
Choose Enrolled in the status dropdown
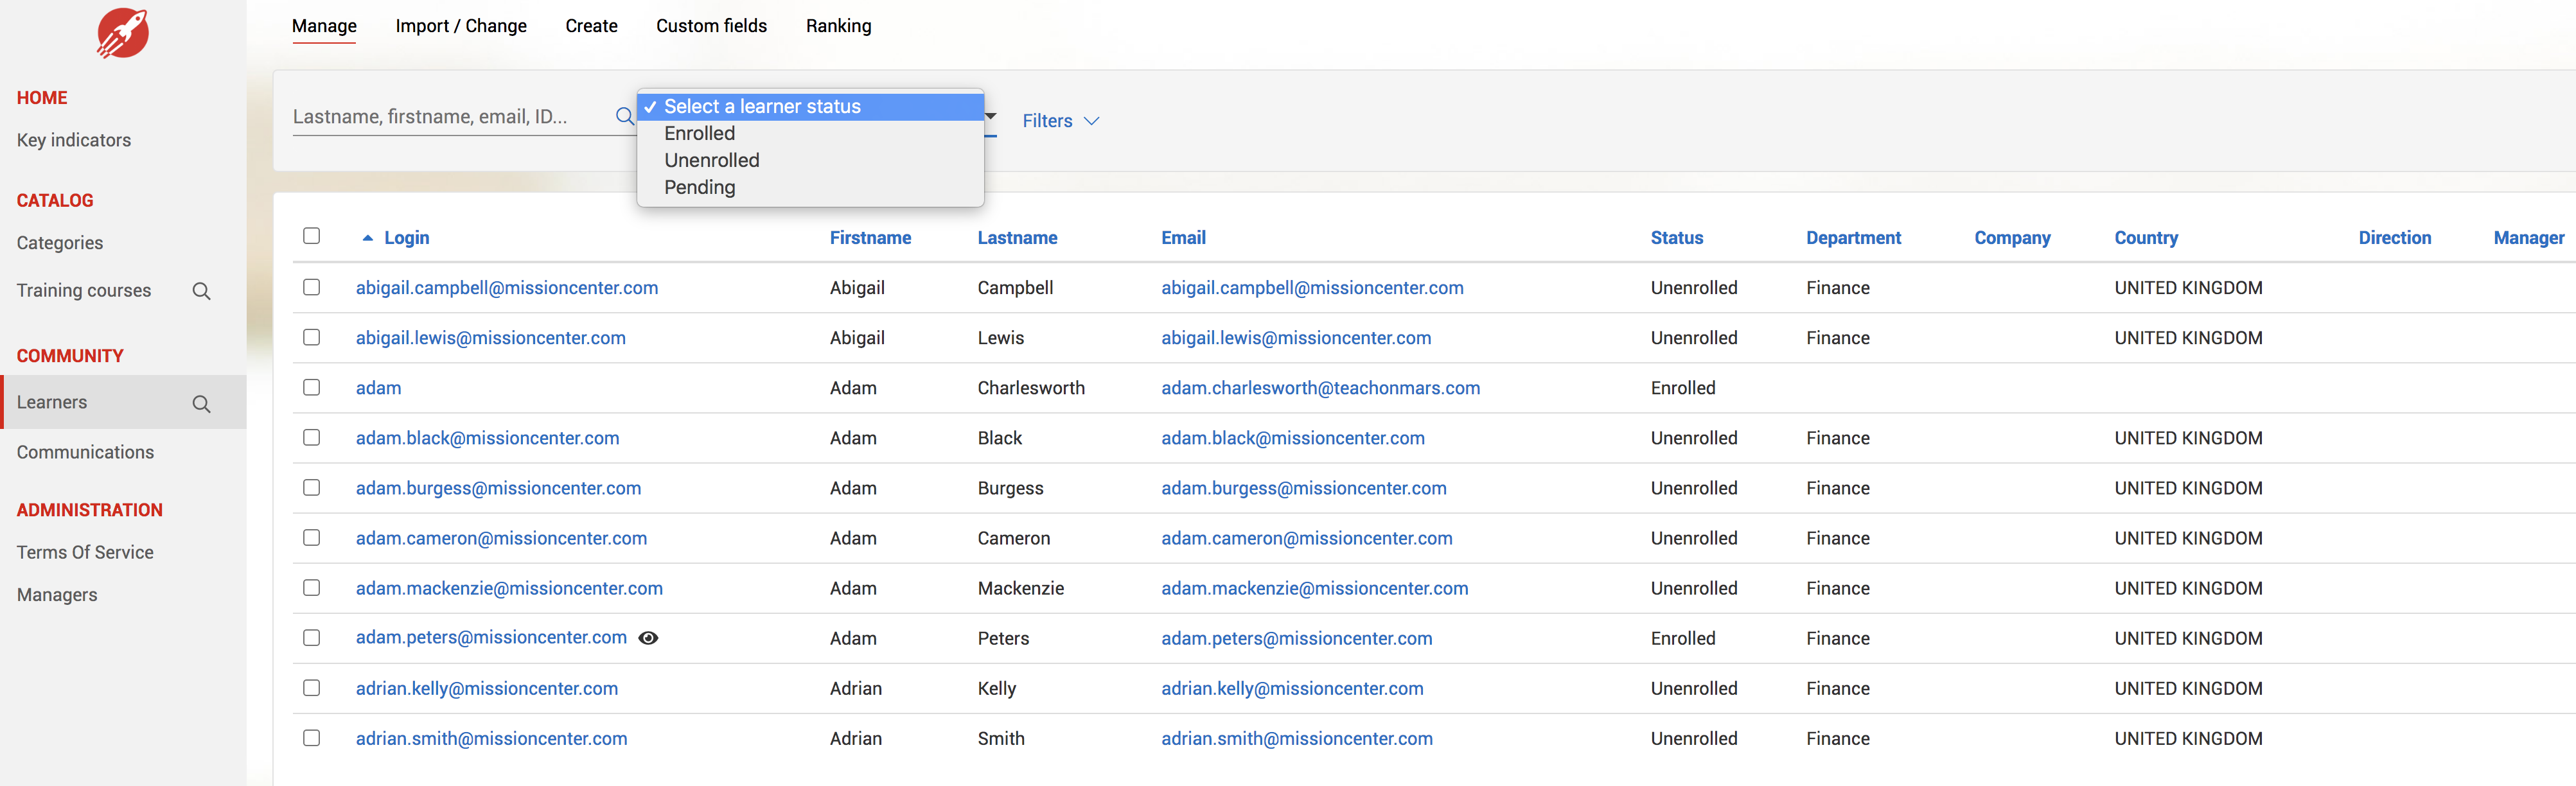pos(810,133)
